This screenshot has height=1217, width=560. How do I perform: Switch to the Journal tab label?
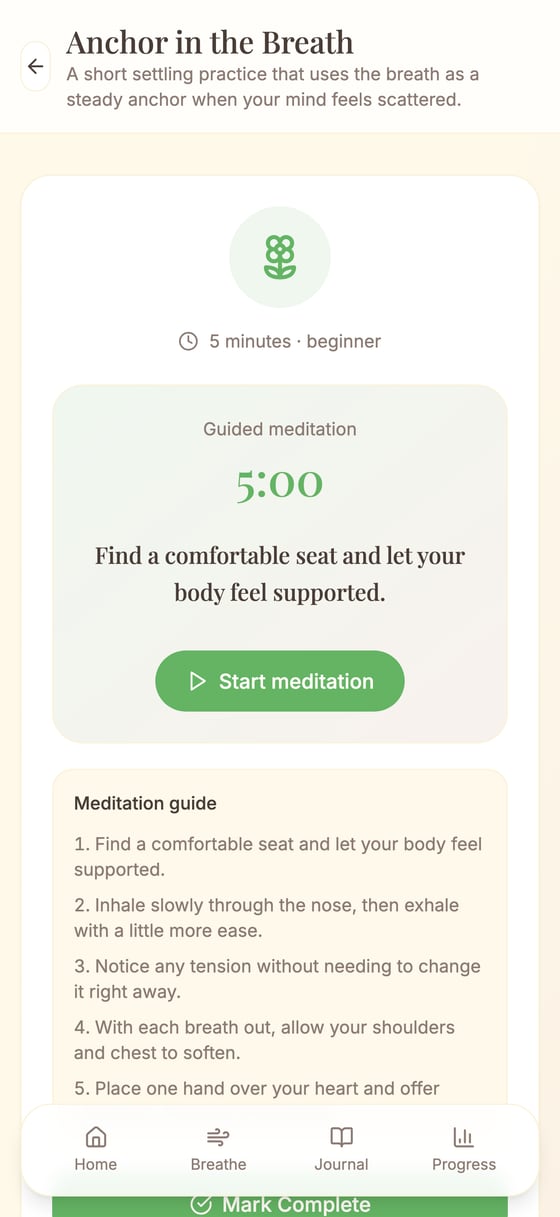[x=342, y=1164]
